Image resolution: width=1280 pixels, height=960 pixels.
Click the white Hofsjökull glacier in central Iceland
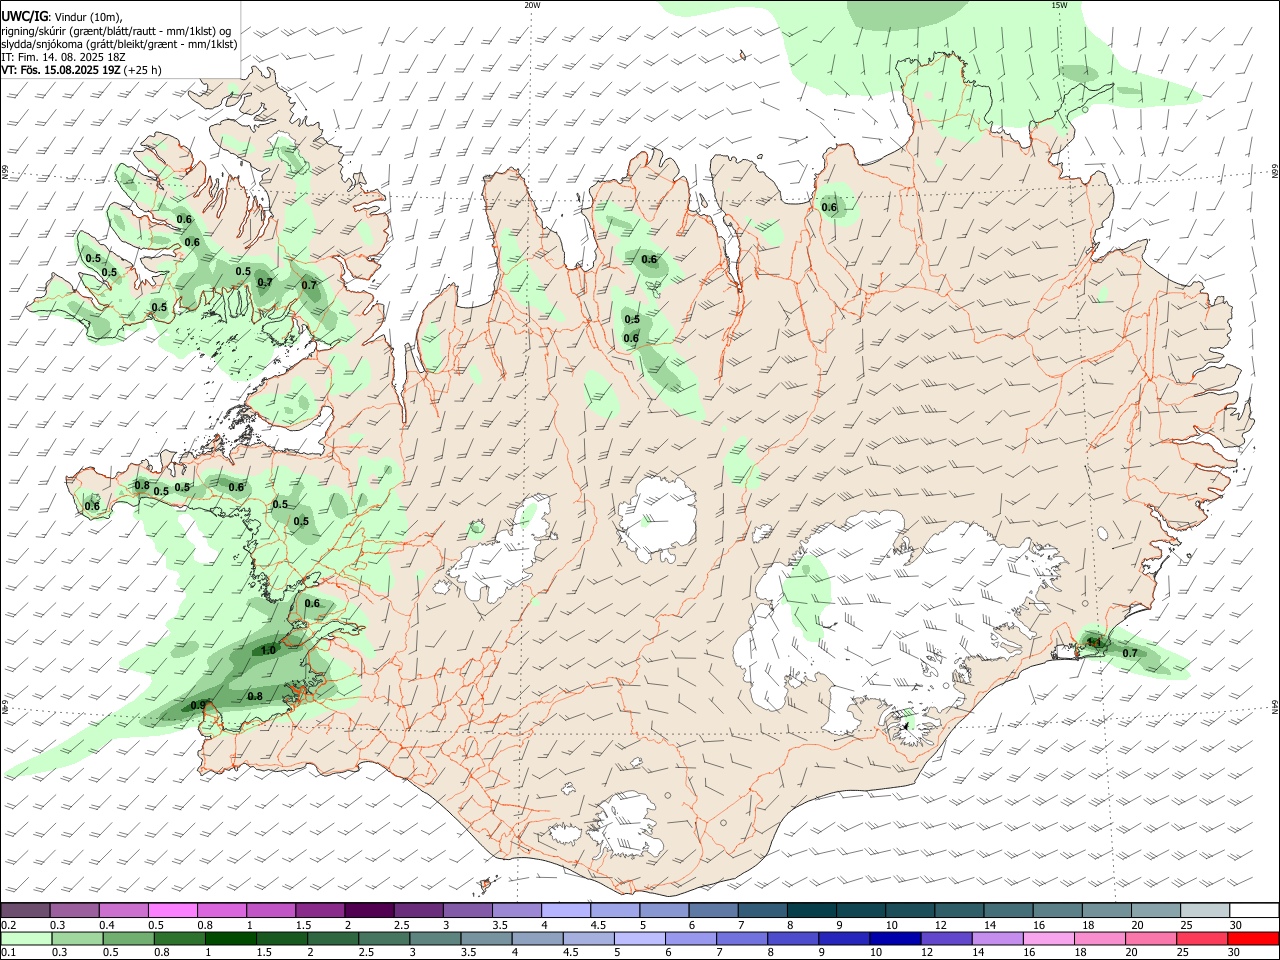click(x=657, y=520)
